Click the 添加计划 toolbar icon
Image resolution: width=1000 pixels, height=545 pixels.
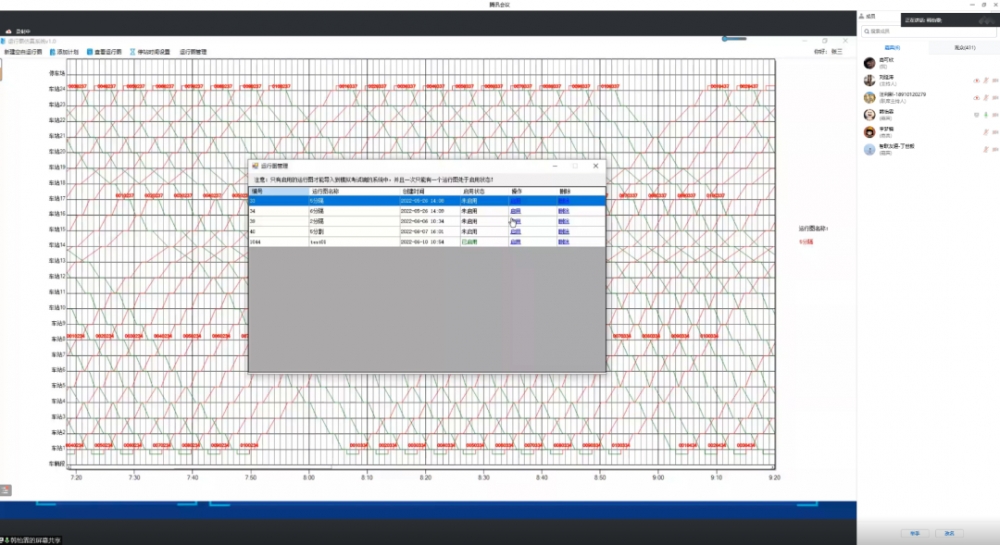point(53,51)
